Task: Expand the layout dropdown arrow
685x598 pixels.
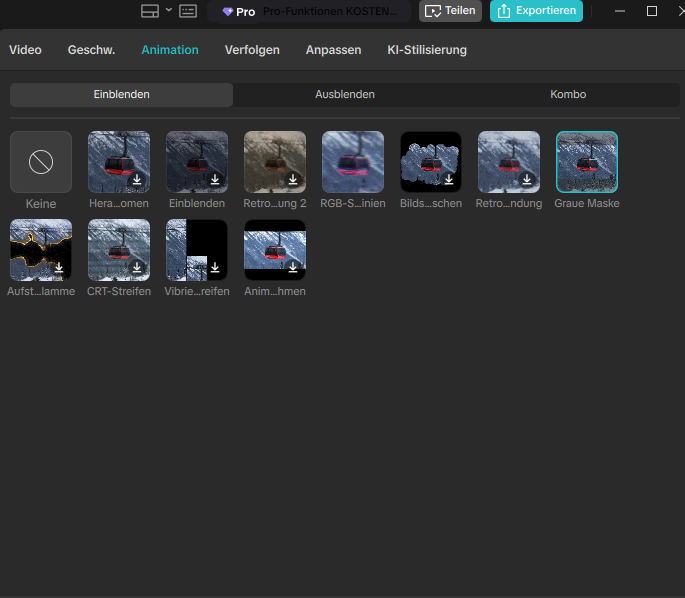Action: point(168,10)
